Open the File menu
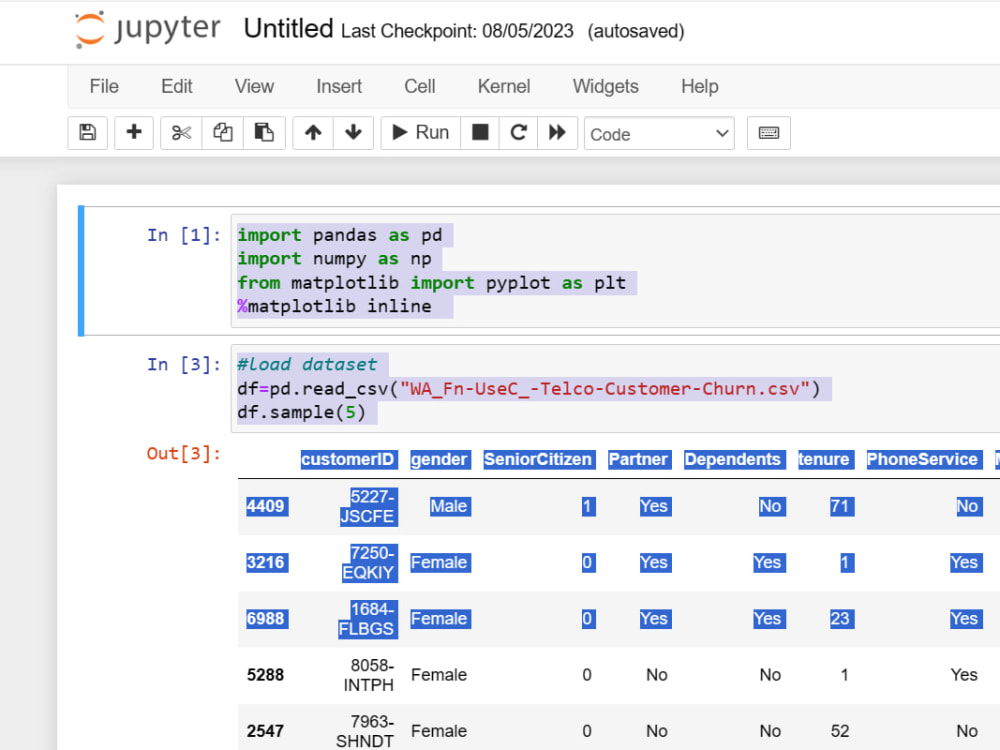Viewport: 1000px width, 750px height. coord(104,86)
